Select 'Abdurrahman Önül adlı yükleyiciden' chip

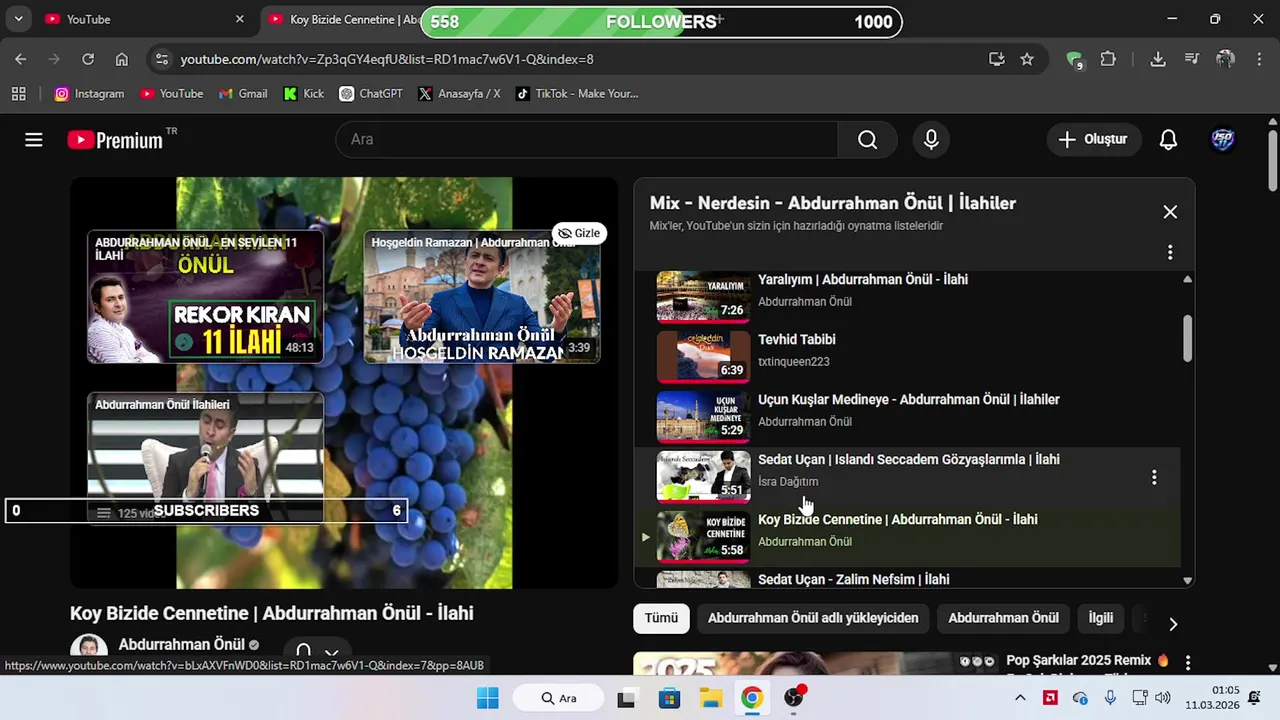tap(813, 618)
